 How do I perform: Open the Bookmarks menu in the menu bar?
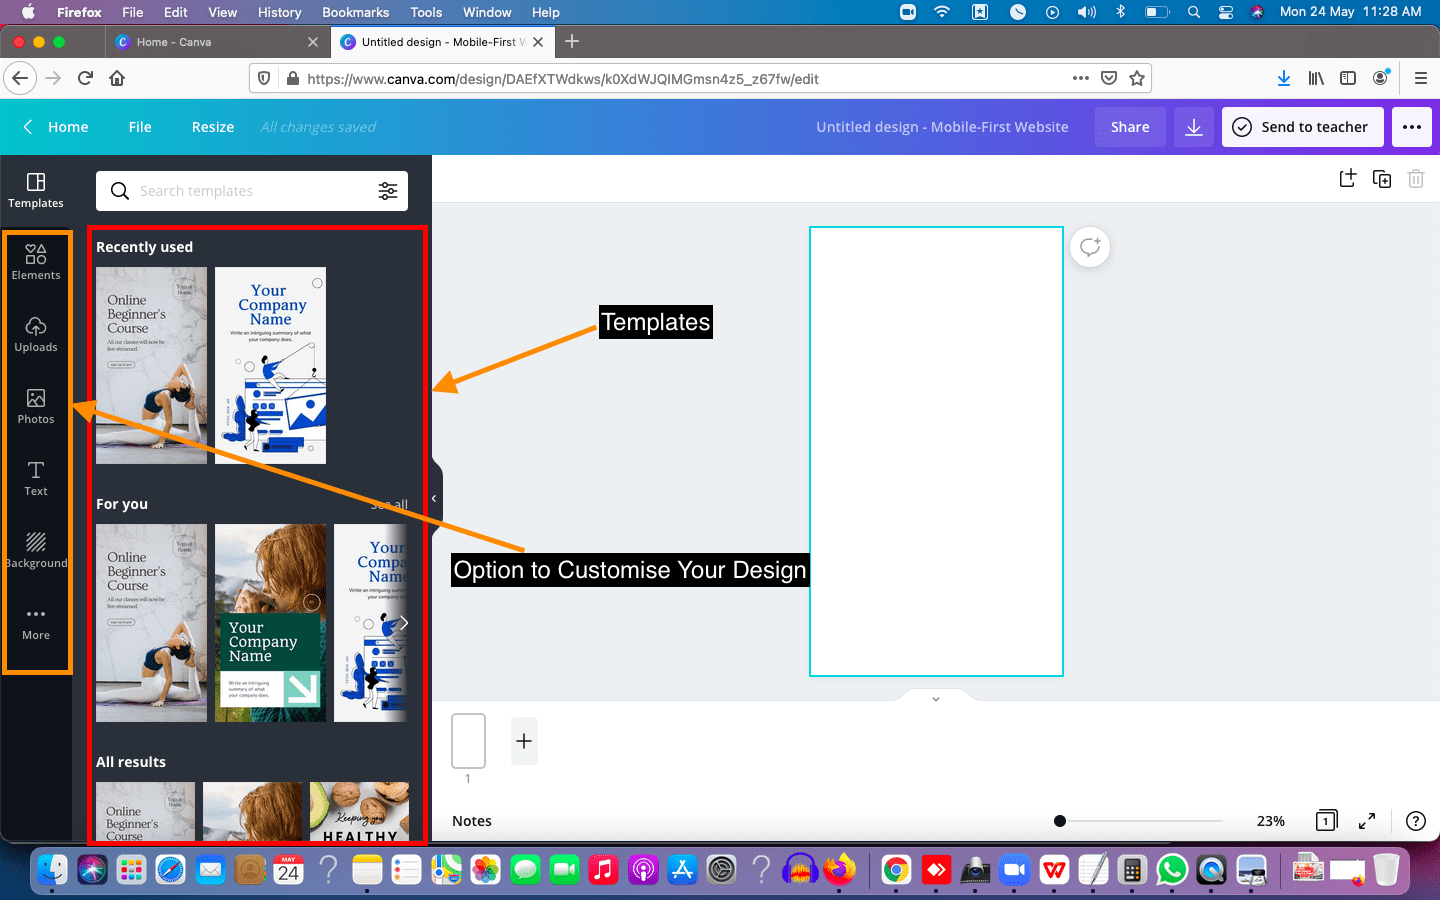(x=355, y=12)
